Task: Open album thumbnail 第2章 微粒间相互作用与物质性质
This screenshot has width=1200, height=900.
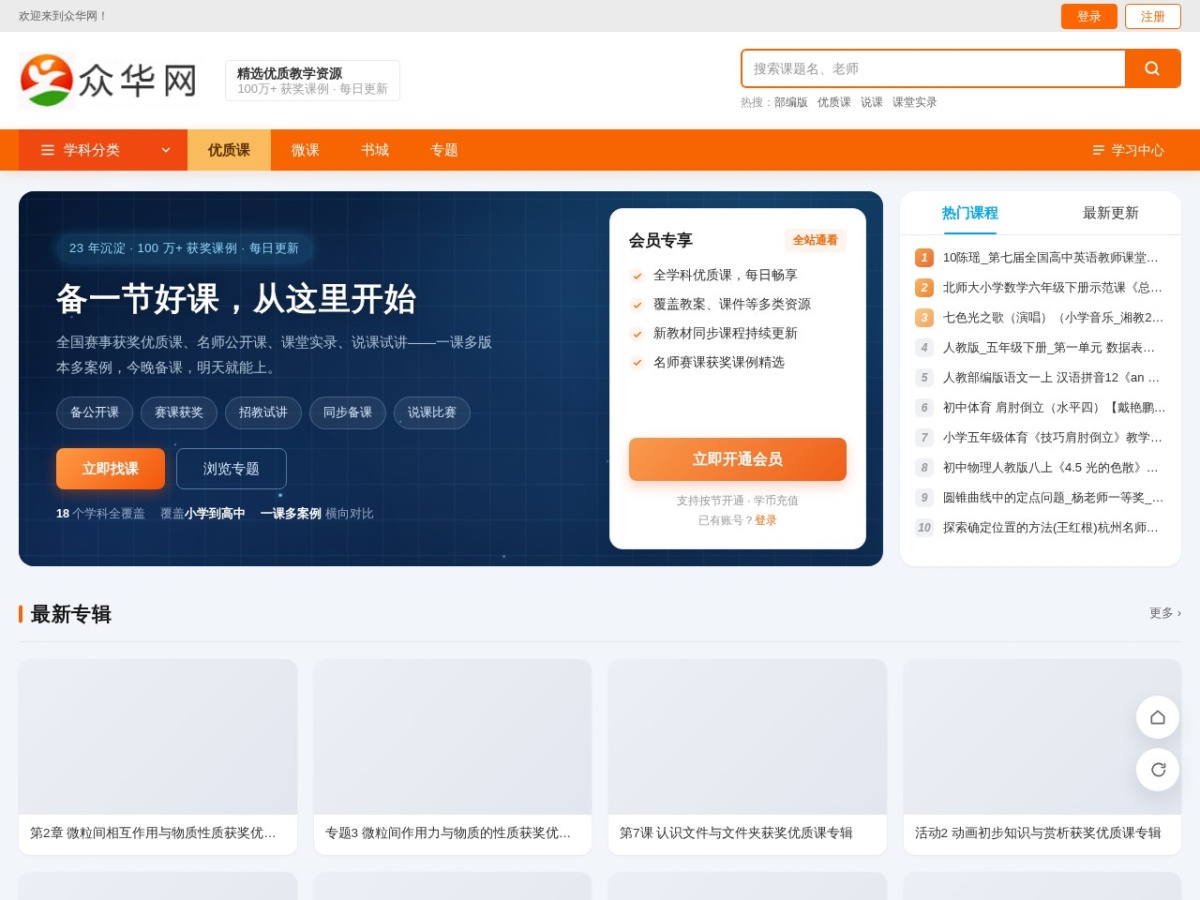Action: (x=158, y=737)
